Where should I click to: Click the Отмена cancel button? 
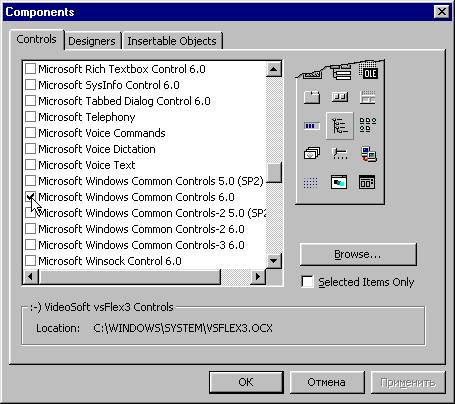[326, 382]
